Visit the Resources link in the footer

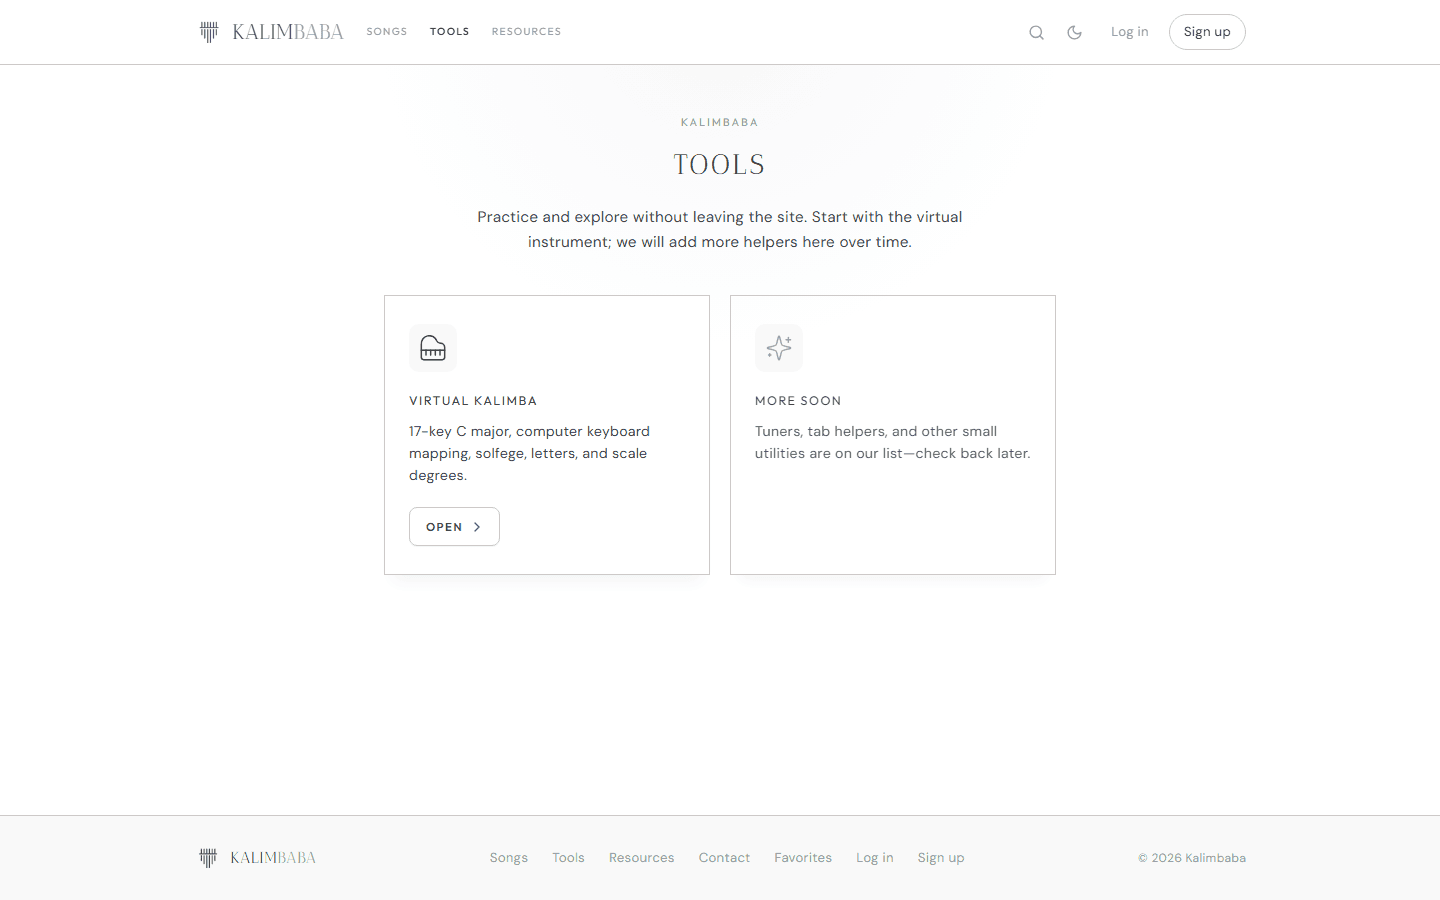(642, 858)
